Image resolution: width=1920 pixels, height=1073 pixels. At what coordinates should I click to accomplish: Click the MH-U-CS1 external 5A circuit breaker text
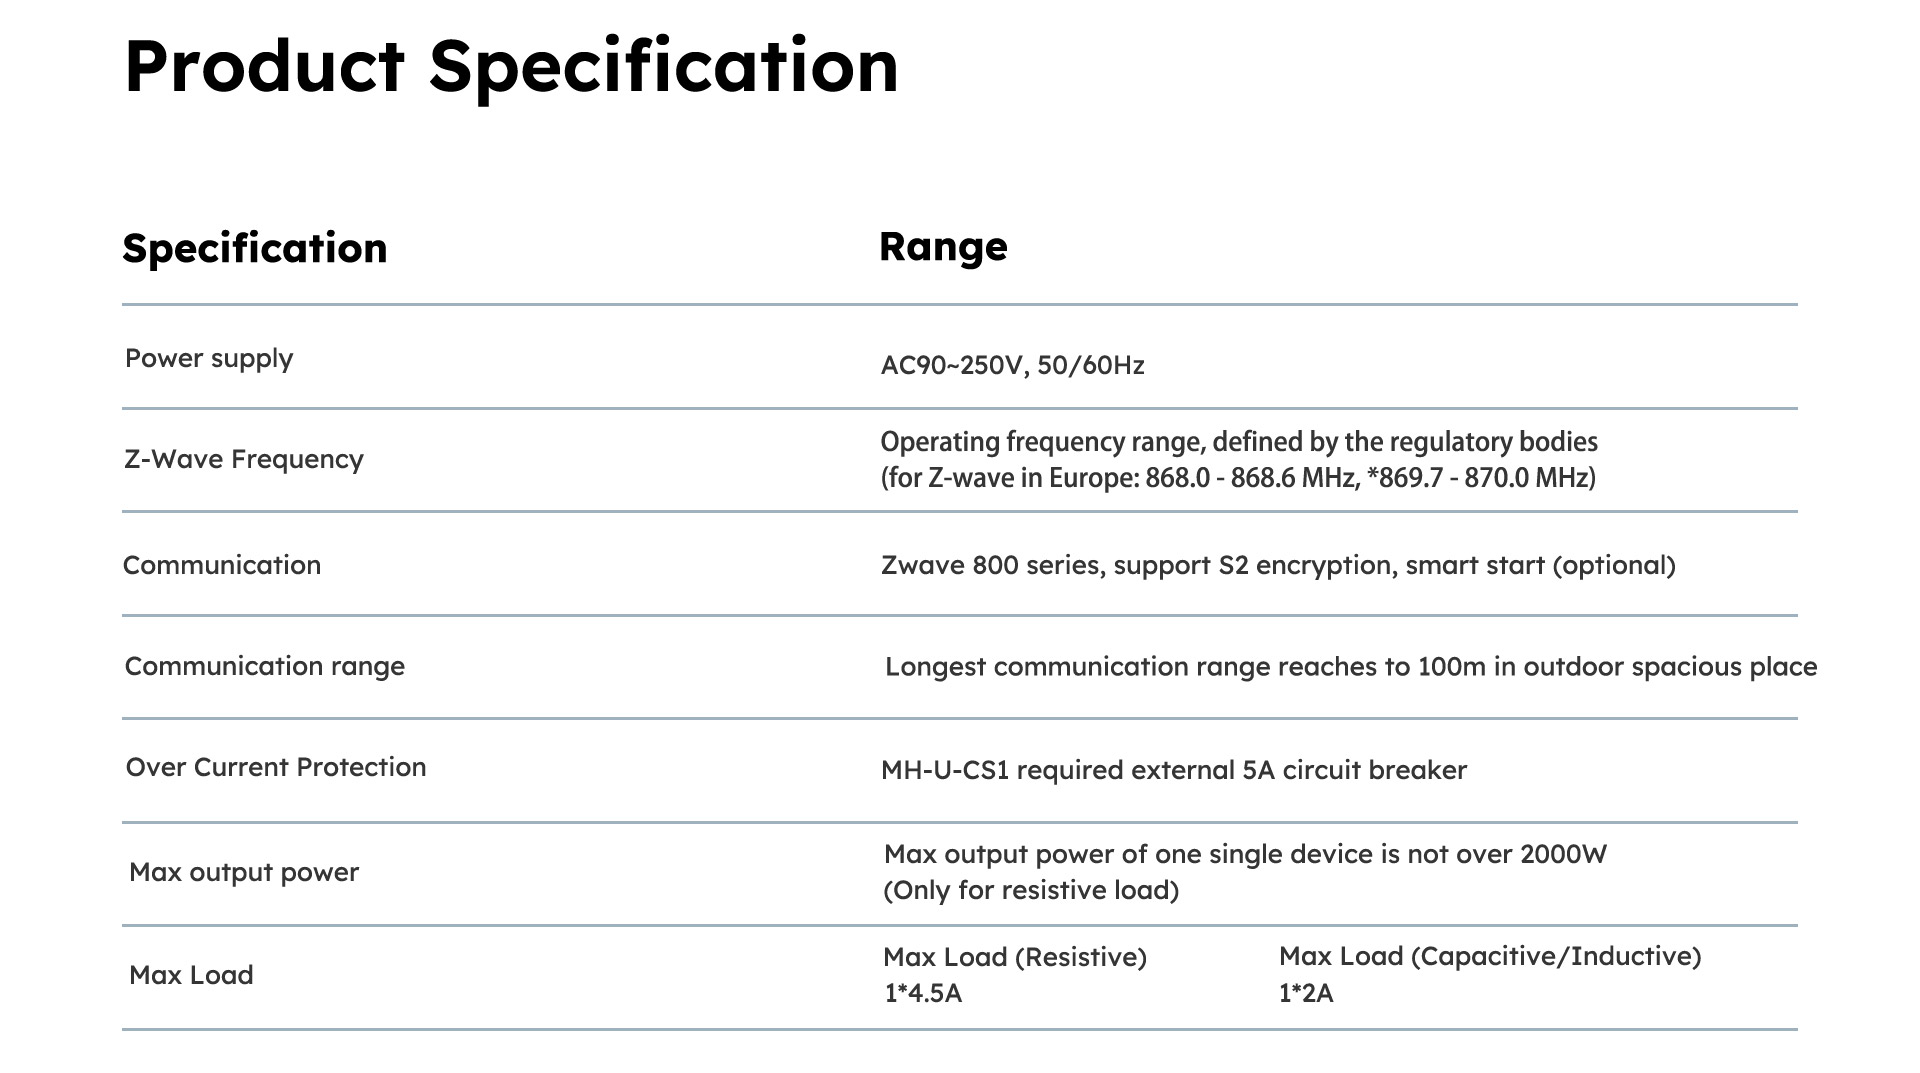coord(1174,770)
